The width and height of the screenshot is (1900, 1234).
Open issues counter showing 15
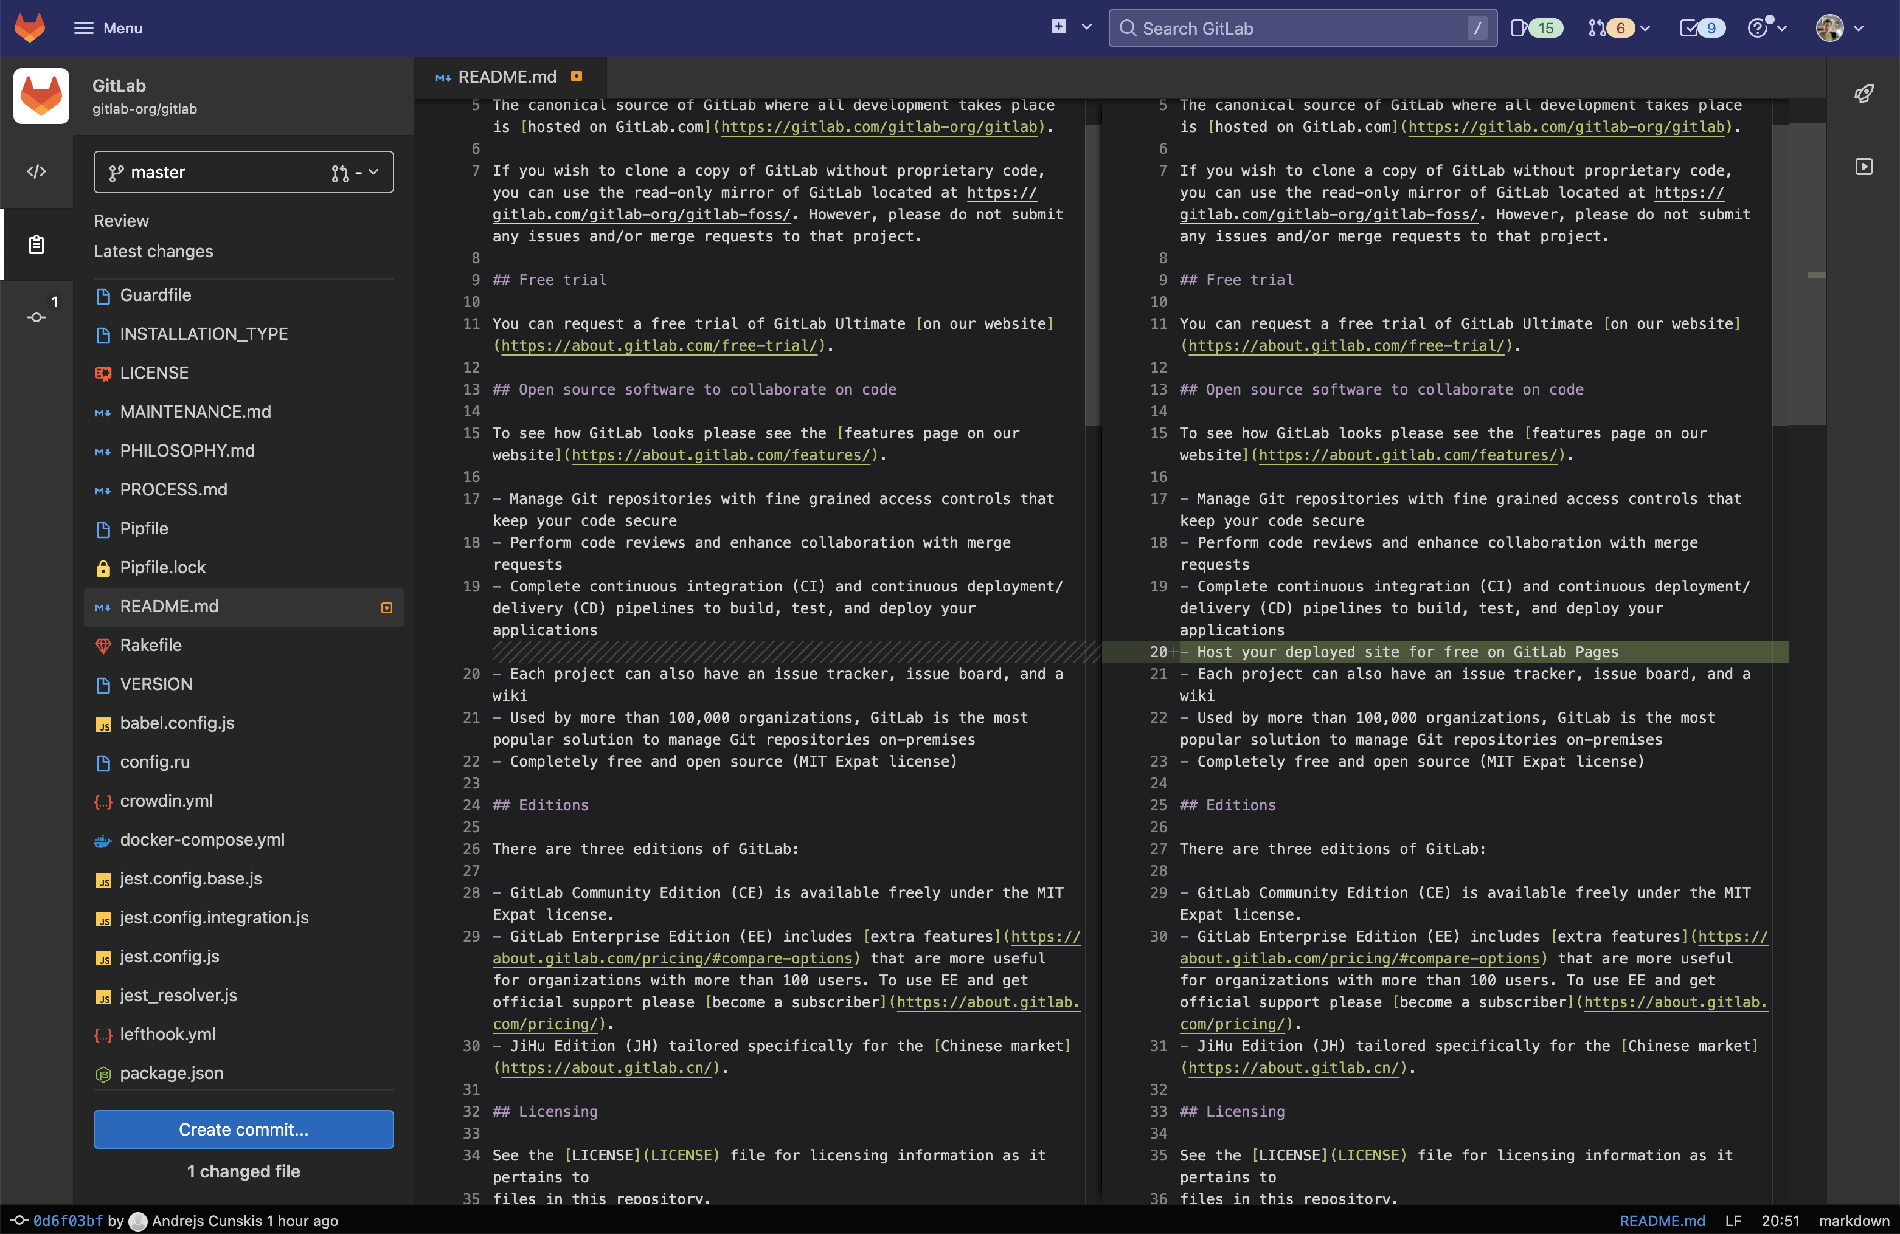1535,28
